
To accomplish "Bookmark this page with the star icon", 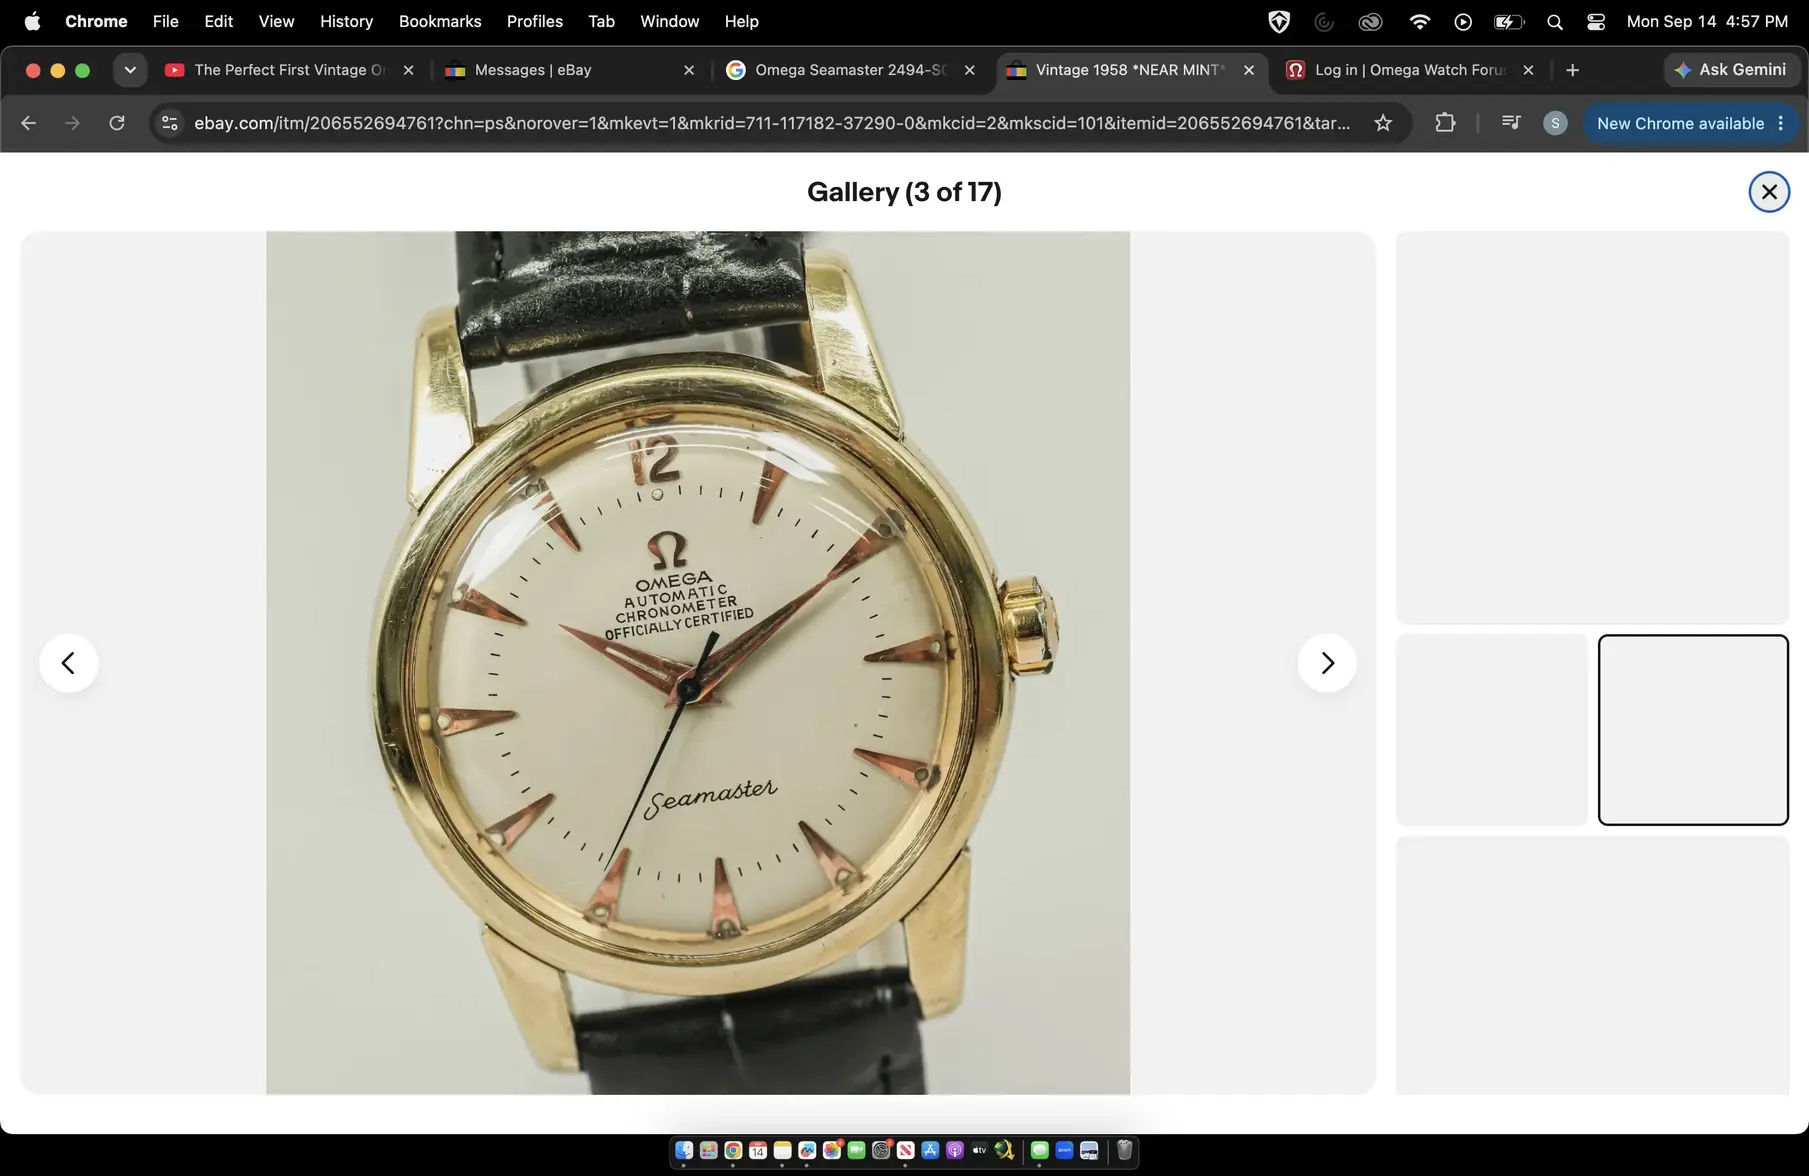I will coord(1383,123).
